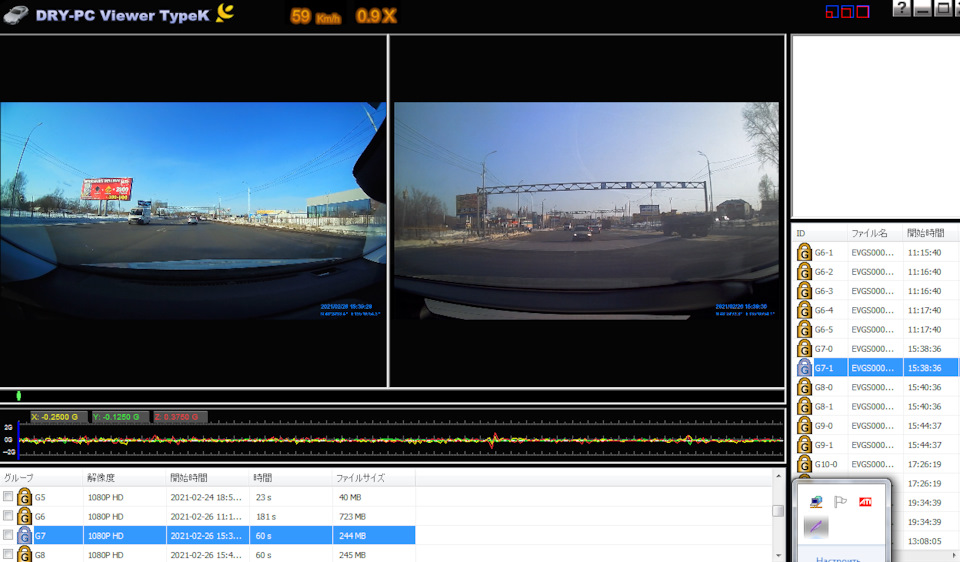Sort file list by ファイル名 header

click(x=875, y=233)
